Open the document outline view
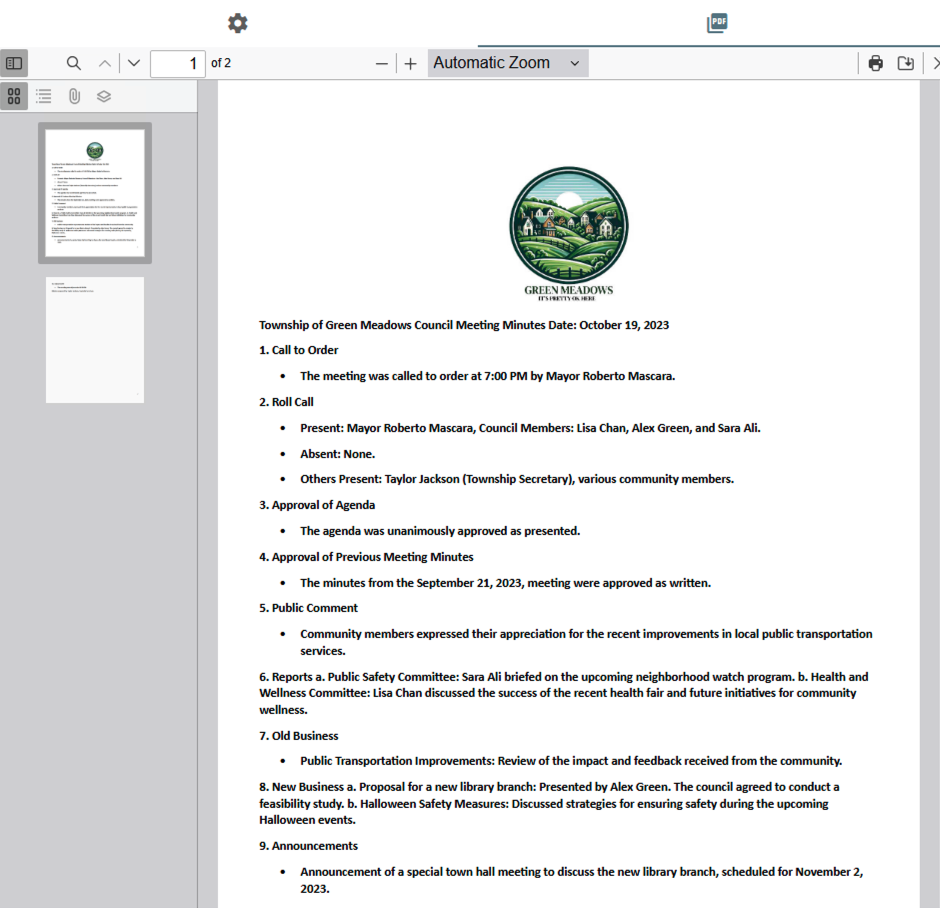Image resolution: width=940 pixels, height=908 pixels. pos(43,96)
